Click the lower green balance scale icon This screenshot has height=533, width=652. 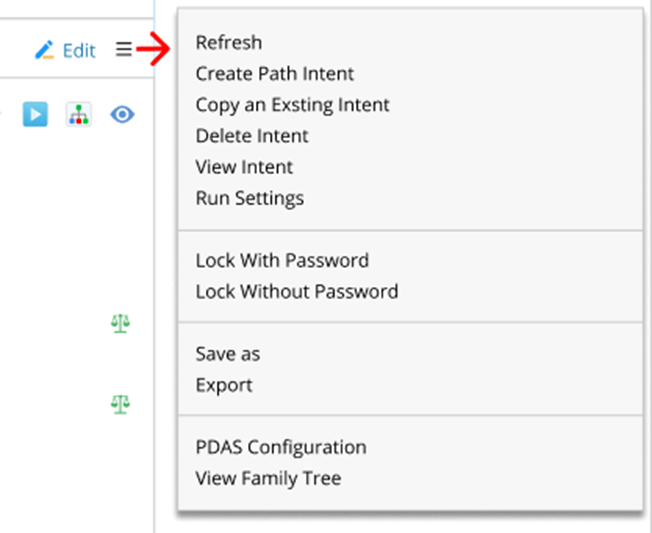pos(121,404)
